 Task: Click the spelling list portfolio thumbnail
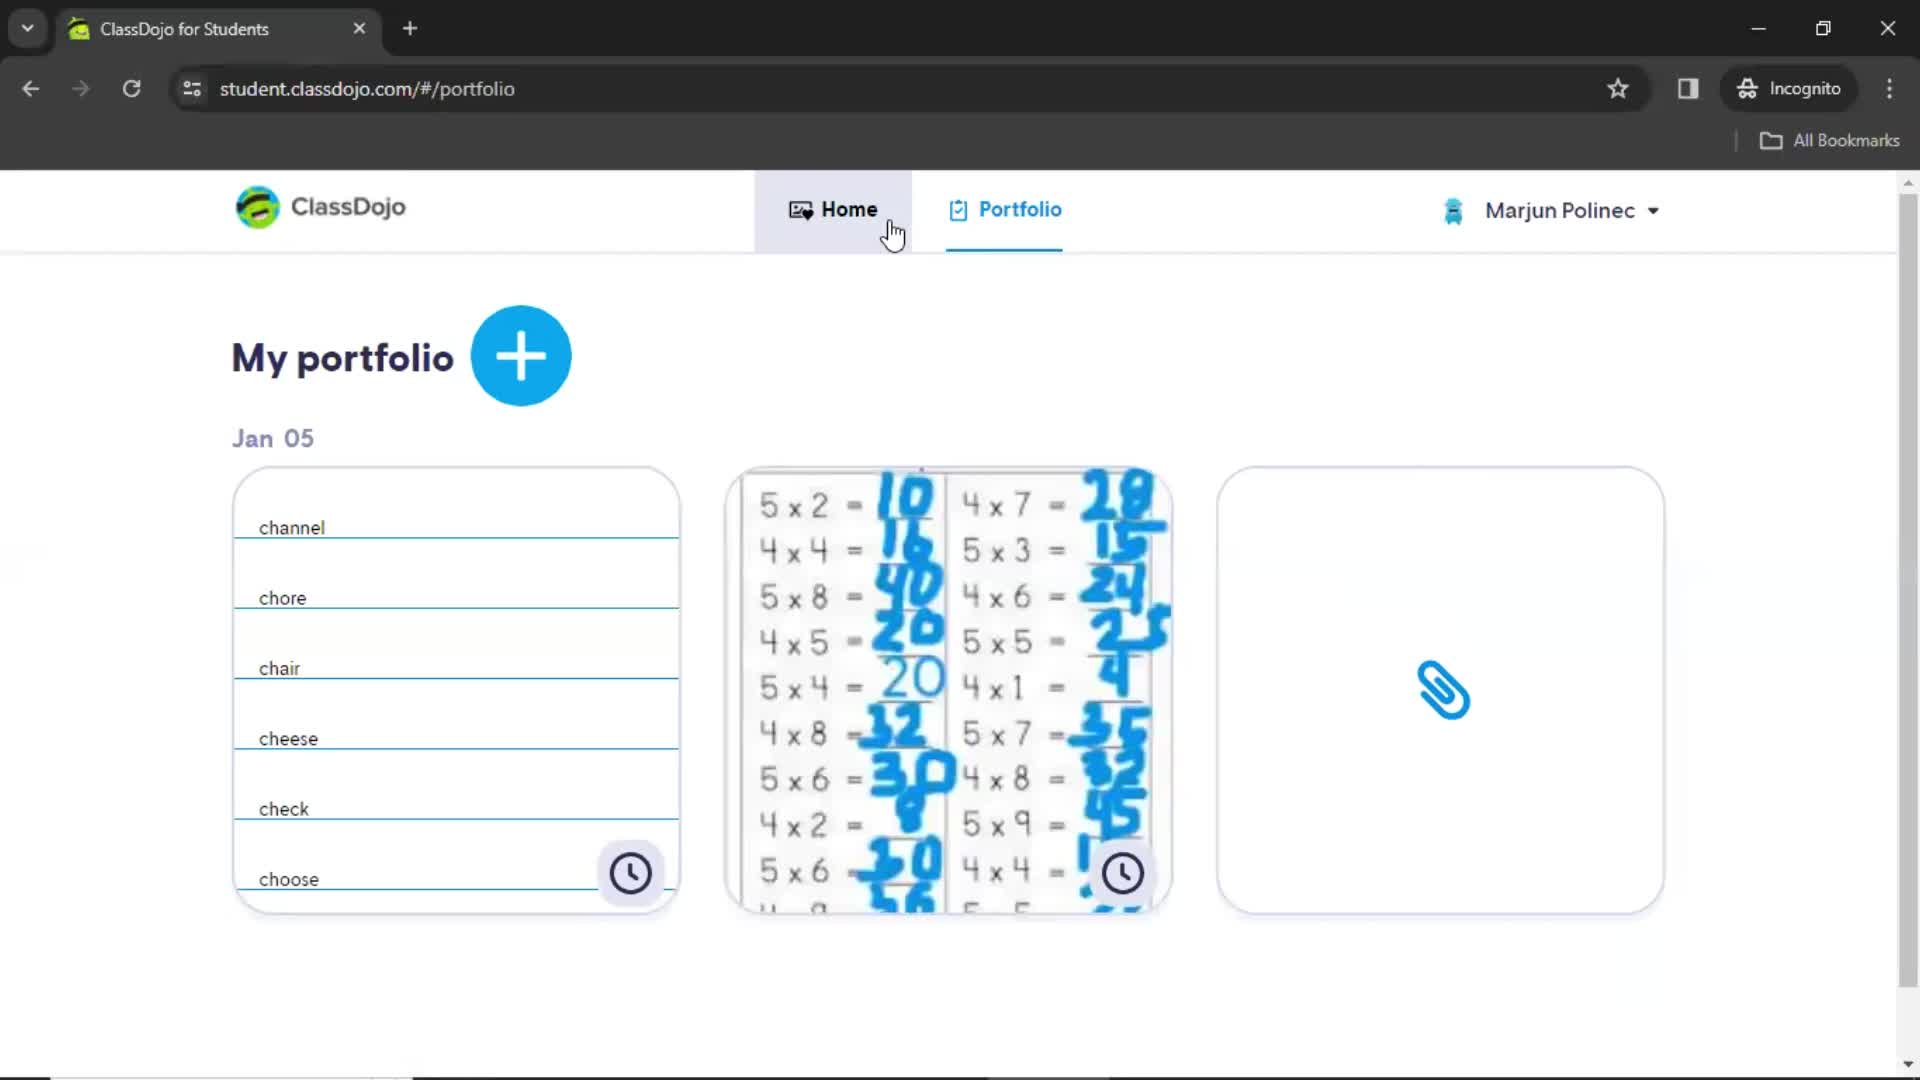tap(456, 691)
